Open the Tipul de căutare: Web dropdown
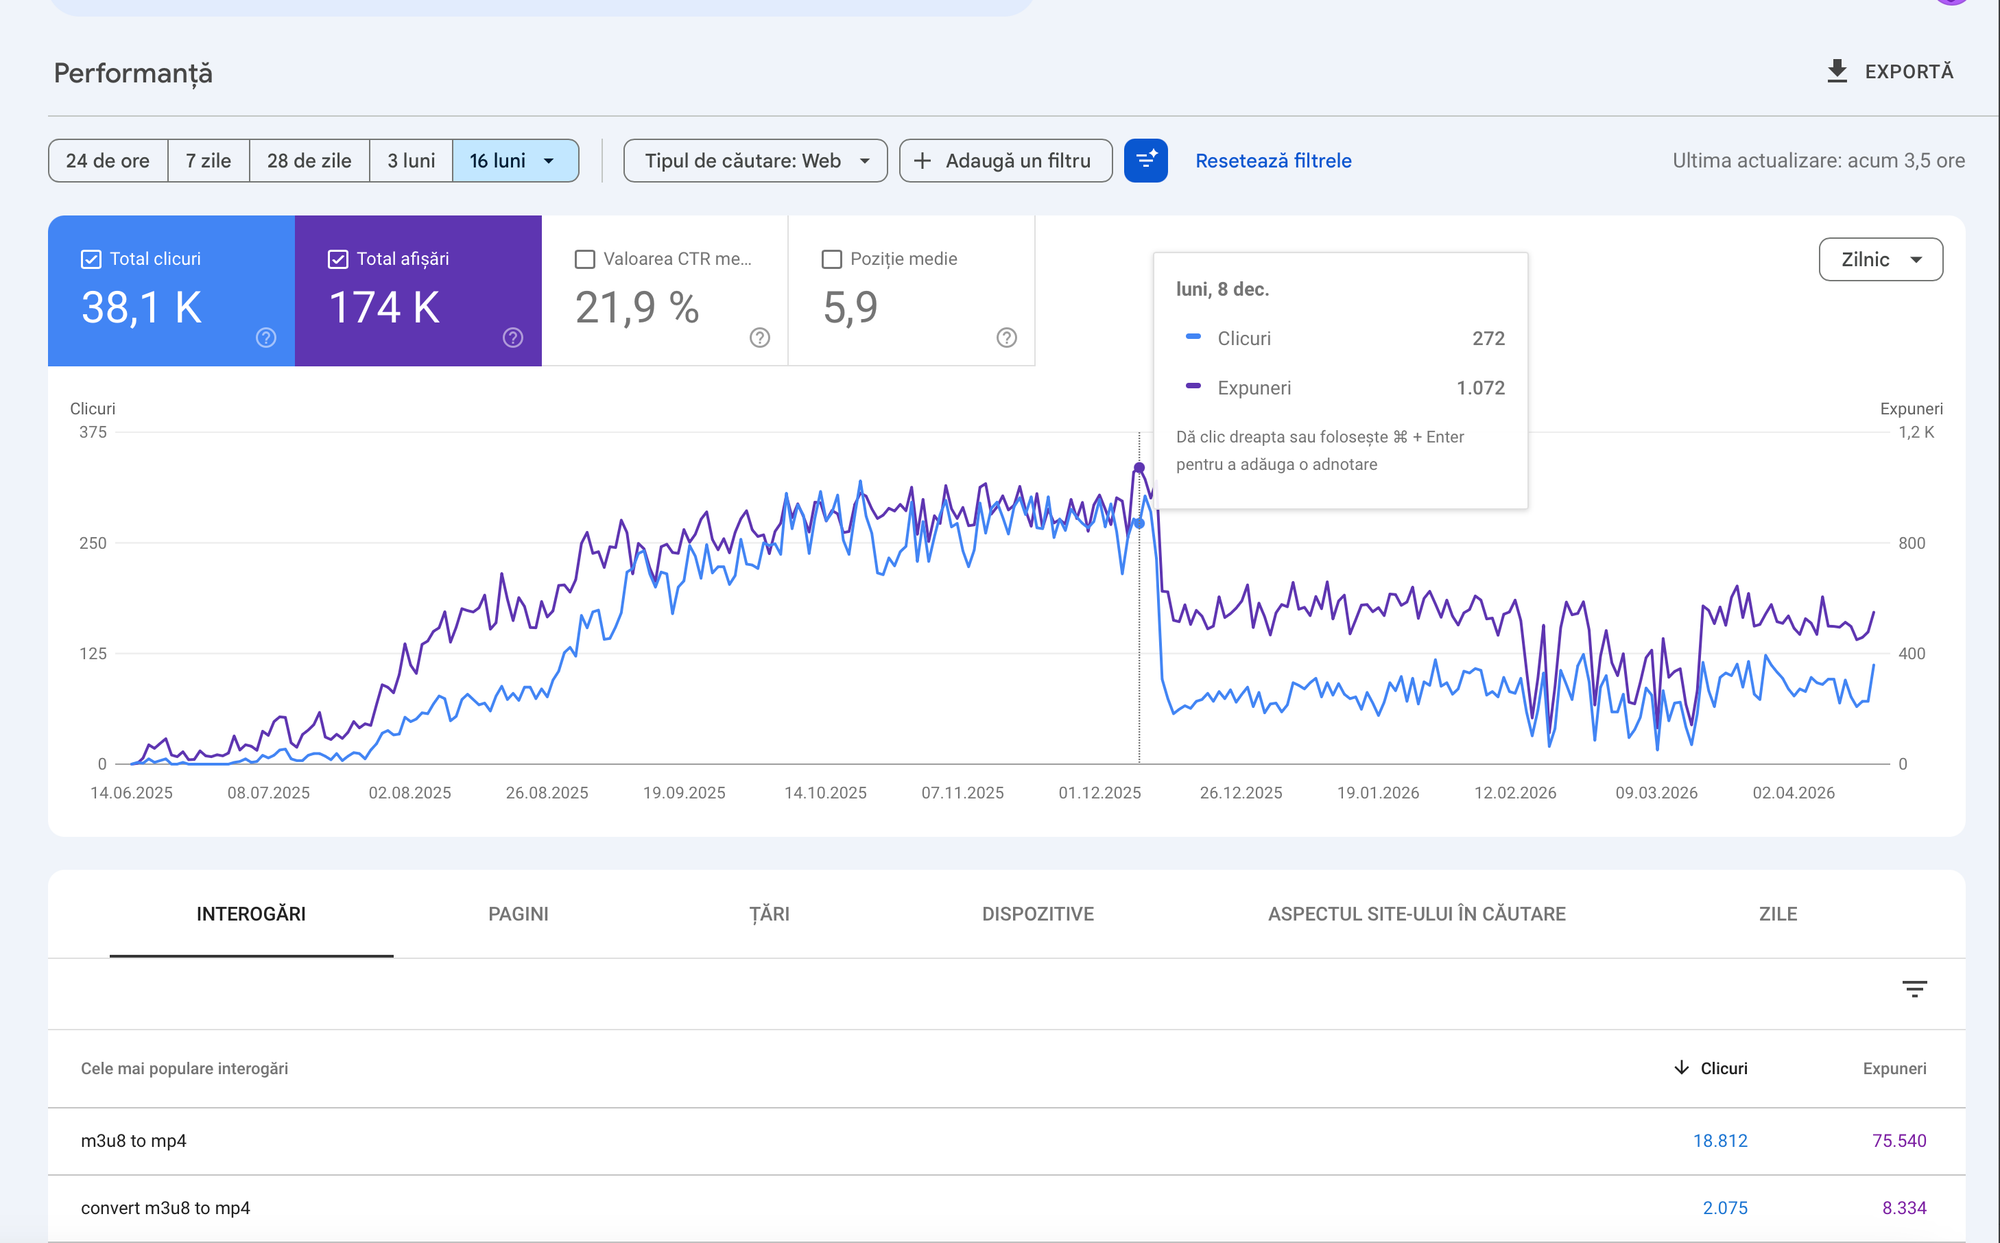 [x=755, y=161]
